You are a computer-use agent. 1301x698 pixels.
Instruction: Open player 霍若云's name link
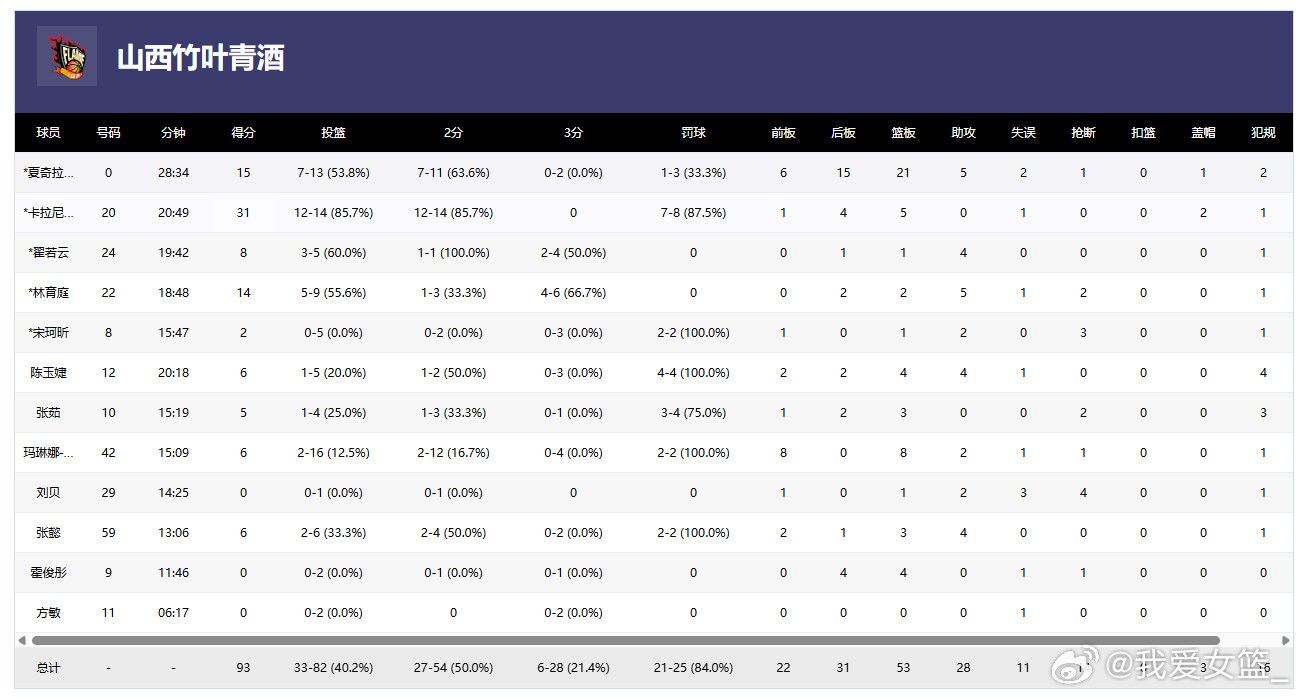[49, 253]
